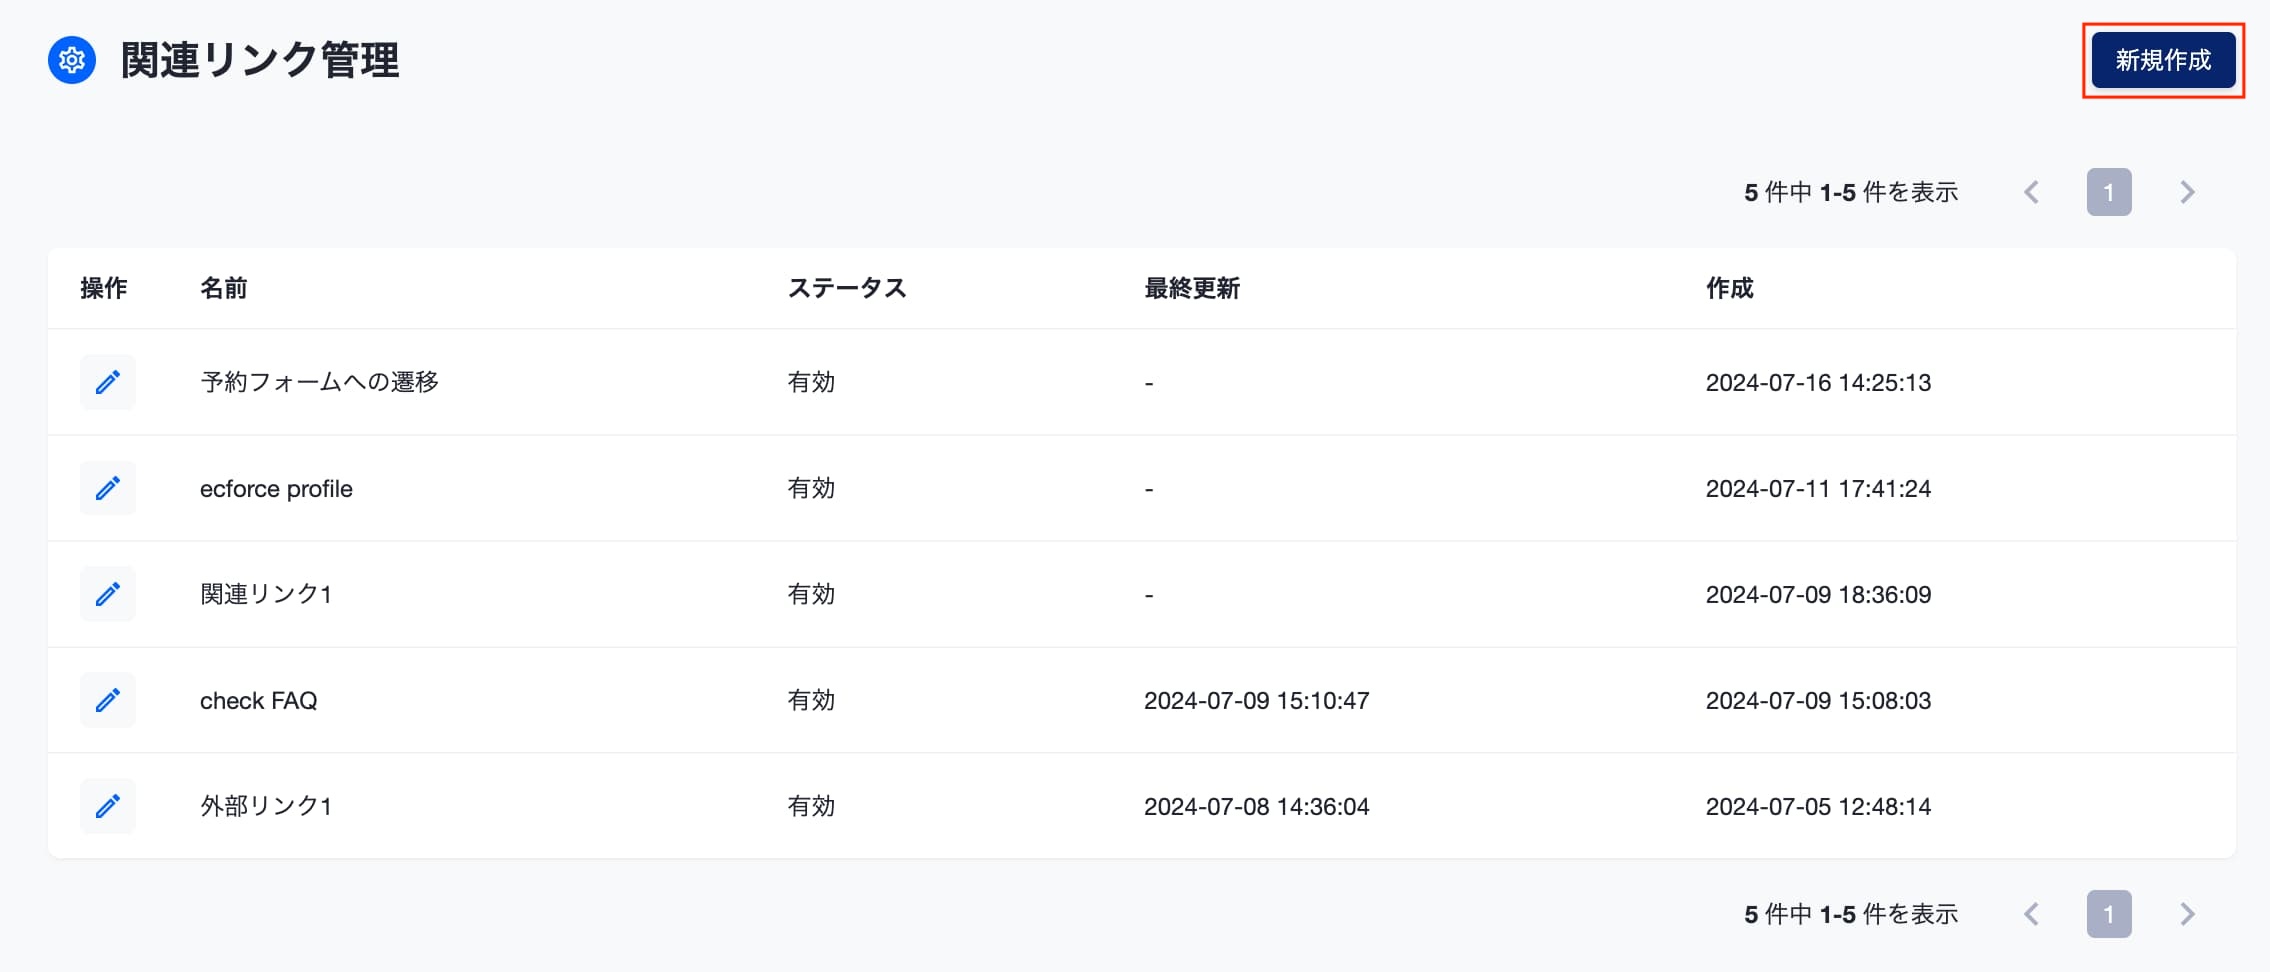Click the ステータス column header
The width and height of the screenshot is (2270, 972).
tap(847, 288)
